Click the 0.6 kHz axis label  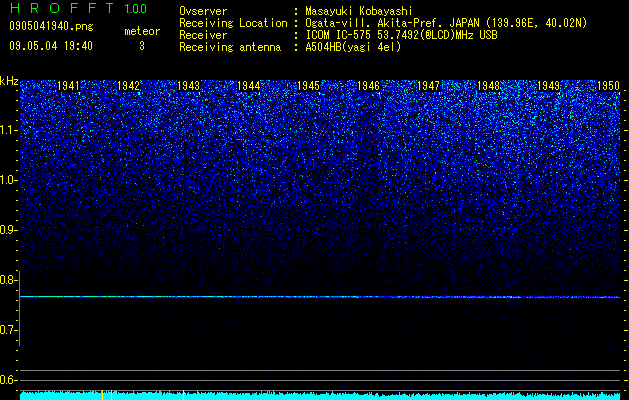point(8,380)
